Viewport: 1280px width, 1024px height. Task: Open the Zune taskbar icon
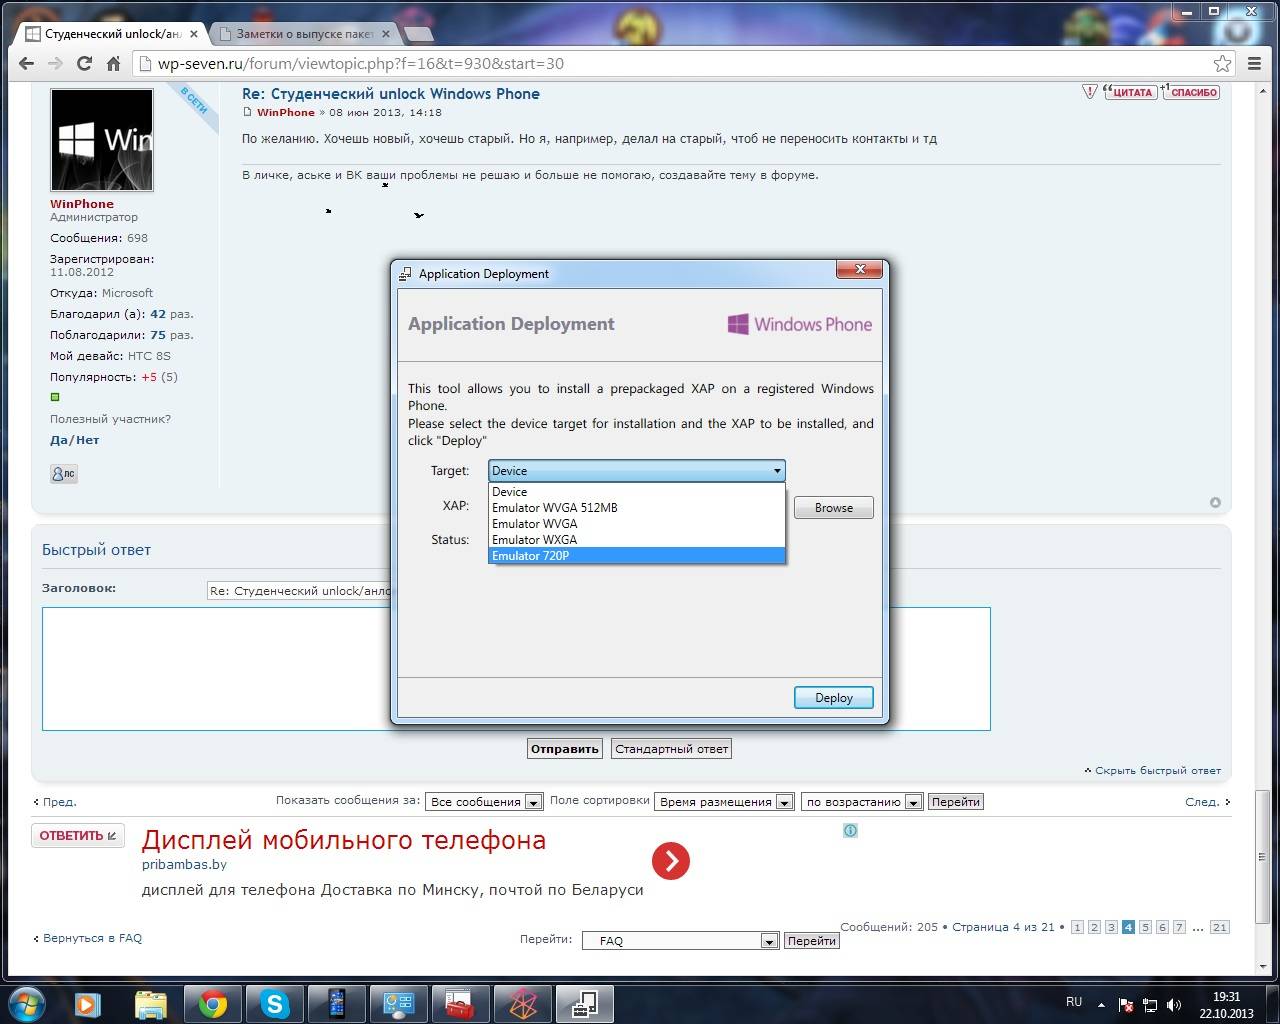[x=522, y=1003]
